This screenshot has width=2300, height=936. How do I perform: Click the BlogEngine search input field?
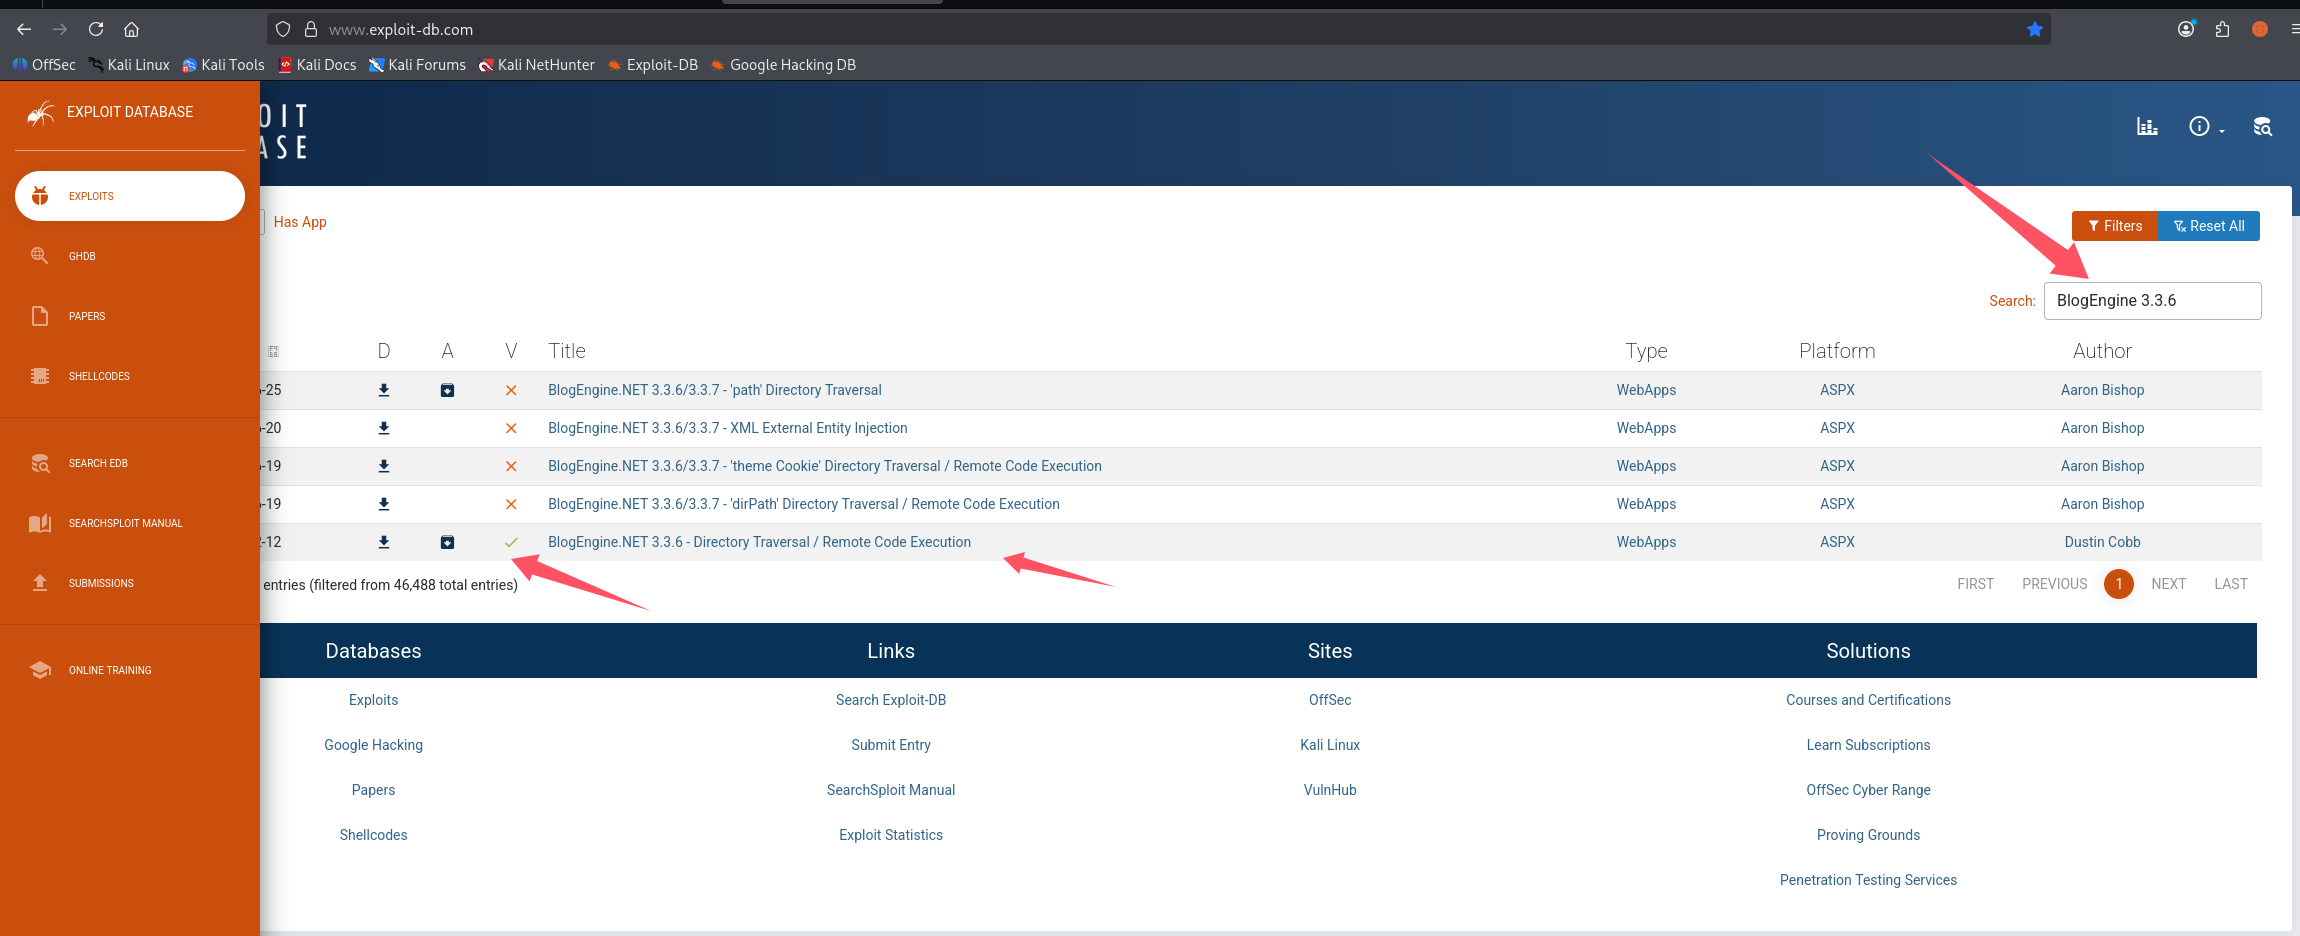(x=2152, y=301)
